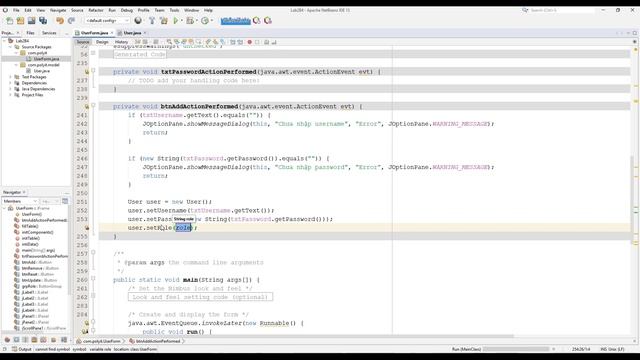Screen dimensions: 640x360
Task: Select UserForm.java in the project tree
Action: pyautogui.click(x=46, y=59)
